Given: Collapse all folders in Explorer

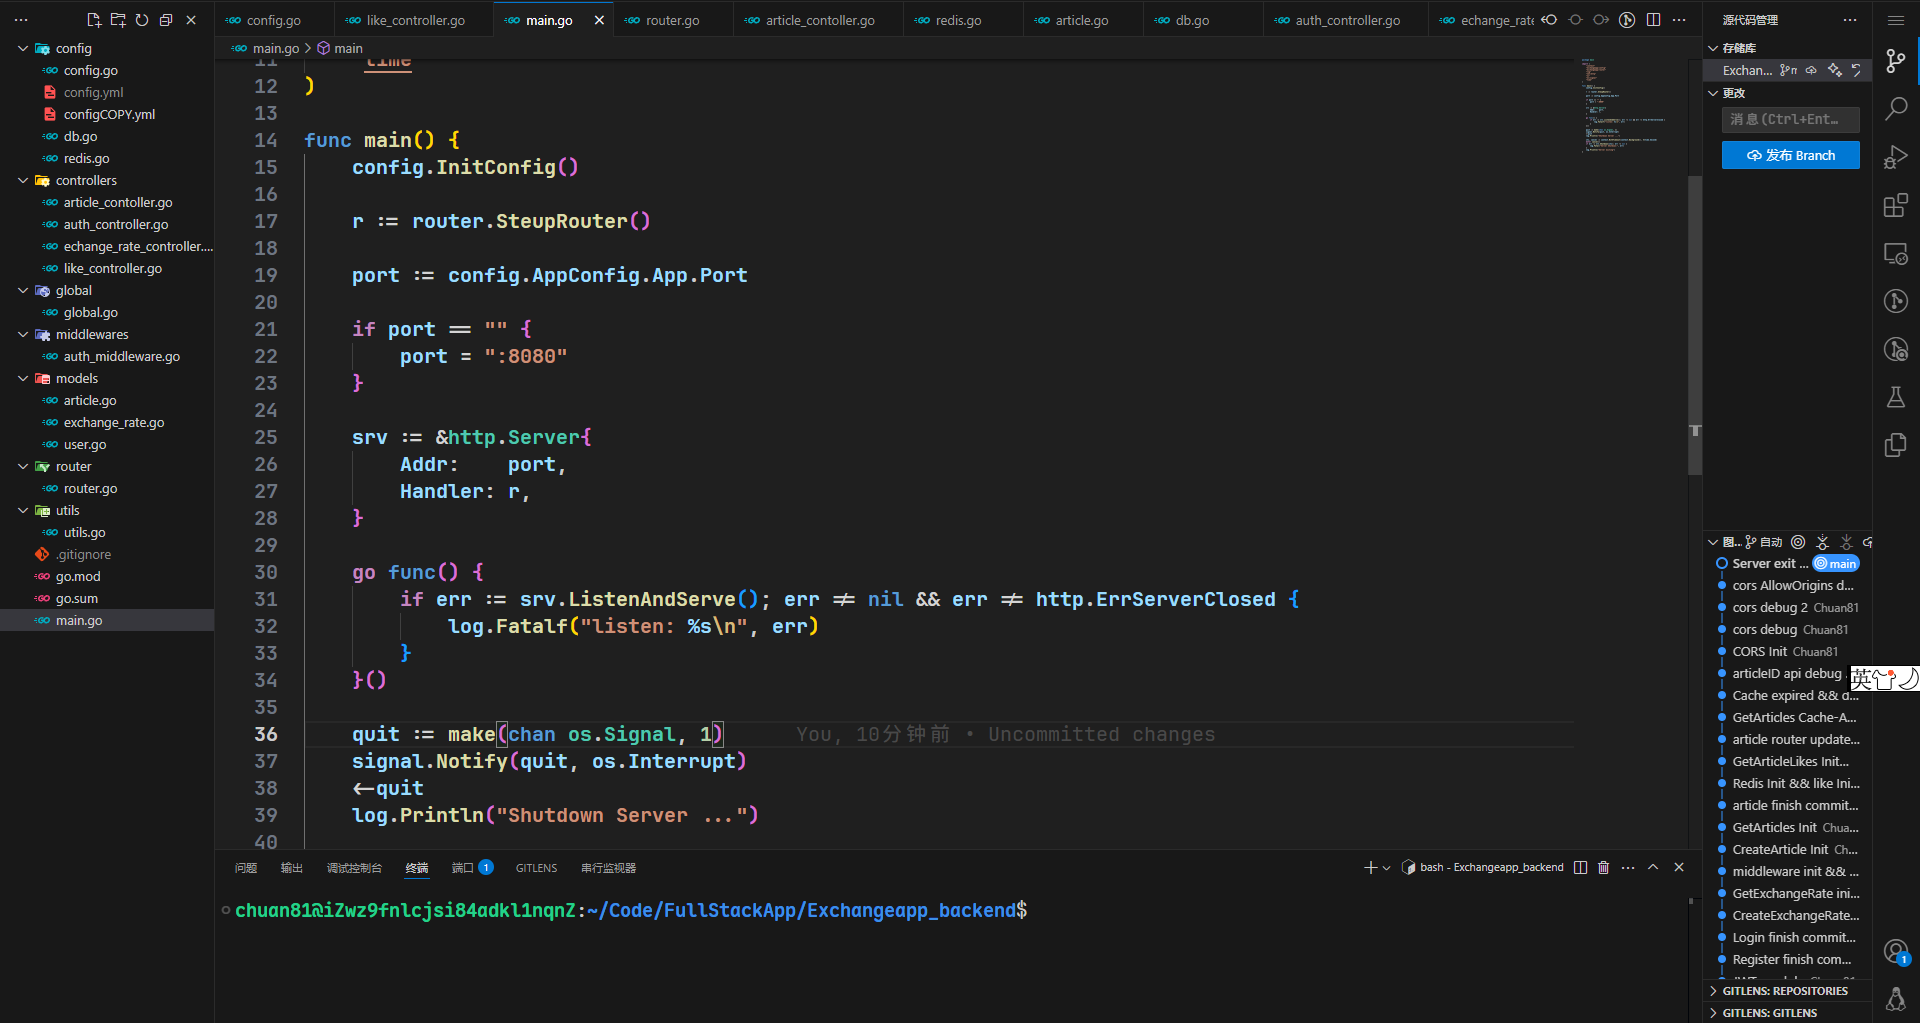Looking at the screenshot, I should tap(166, 20).
